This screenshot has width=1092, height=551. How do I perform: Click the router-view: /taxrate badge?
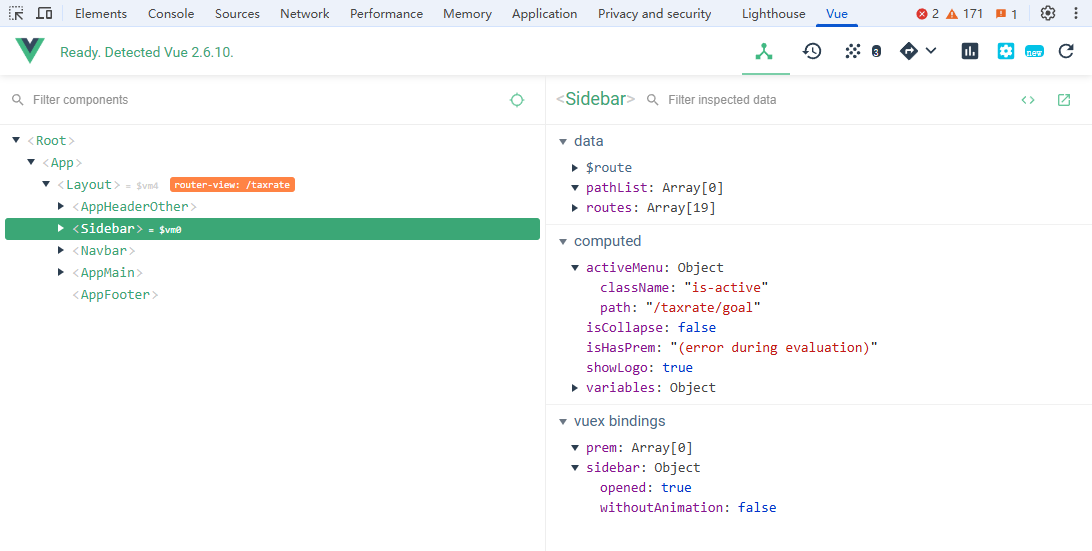pyautogui.click(x=233, y=185)
